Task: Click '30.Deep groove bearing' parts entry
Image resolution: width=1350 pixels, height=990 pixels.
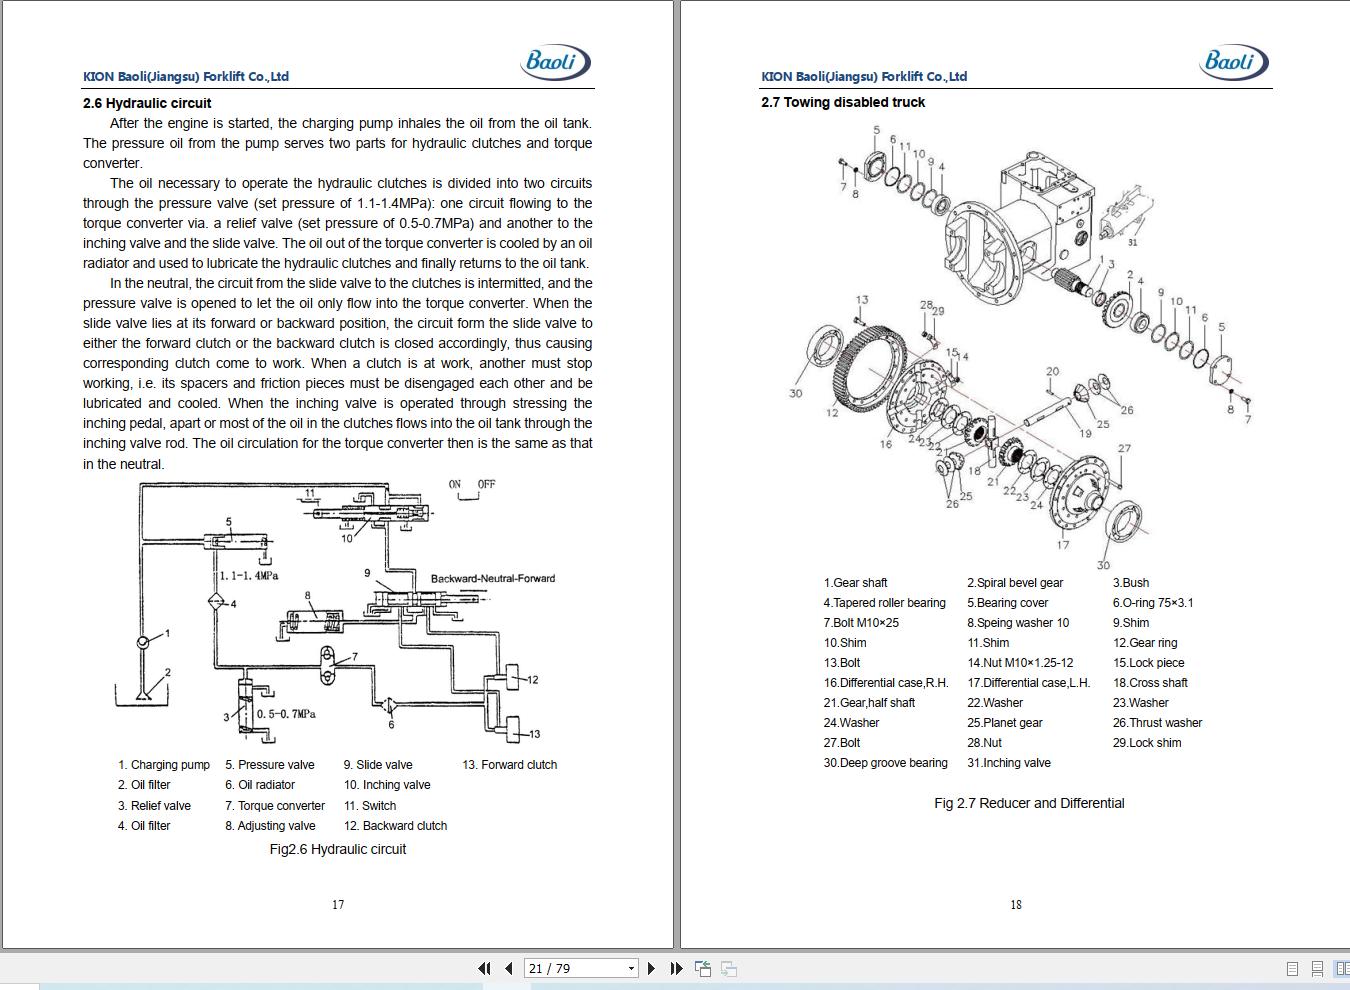Action: (885, 763)
